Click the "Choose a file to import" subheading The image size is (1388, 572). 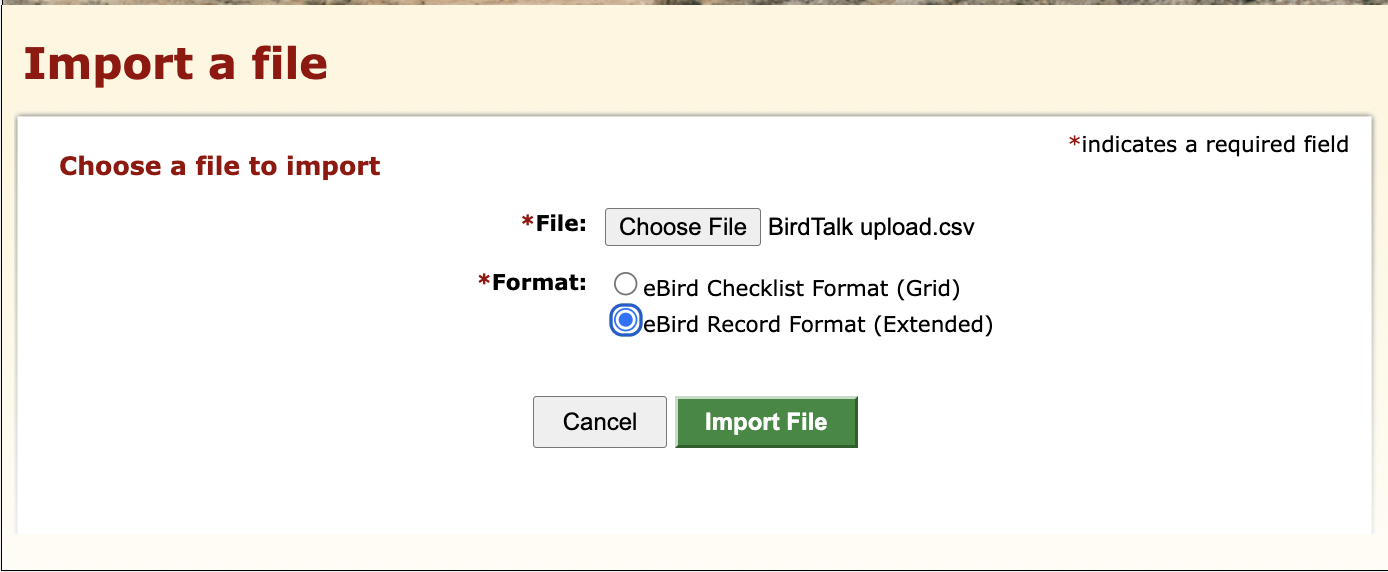(x=220, y=166)
